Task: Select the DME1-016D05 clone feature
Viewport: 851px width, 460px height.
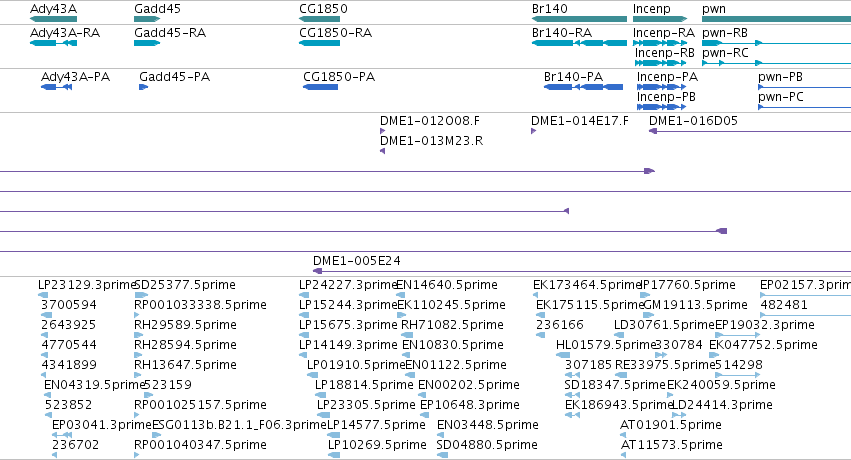Action: tap(750, 131)
